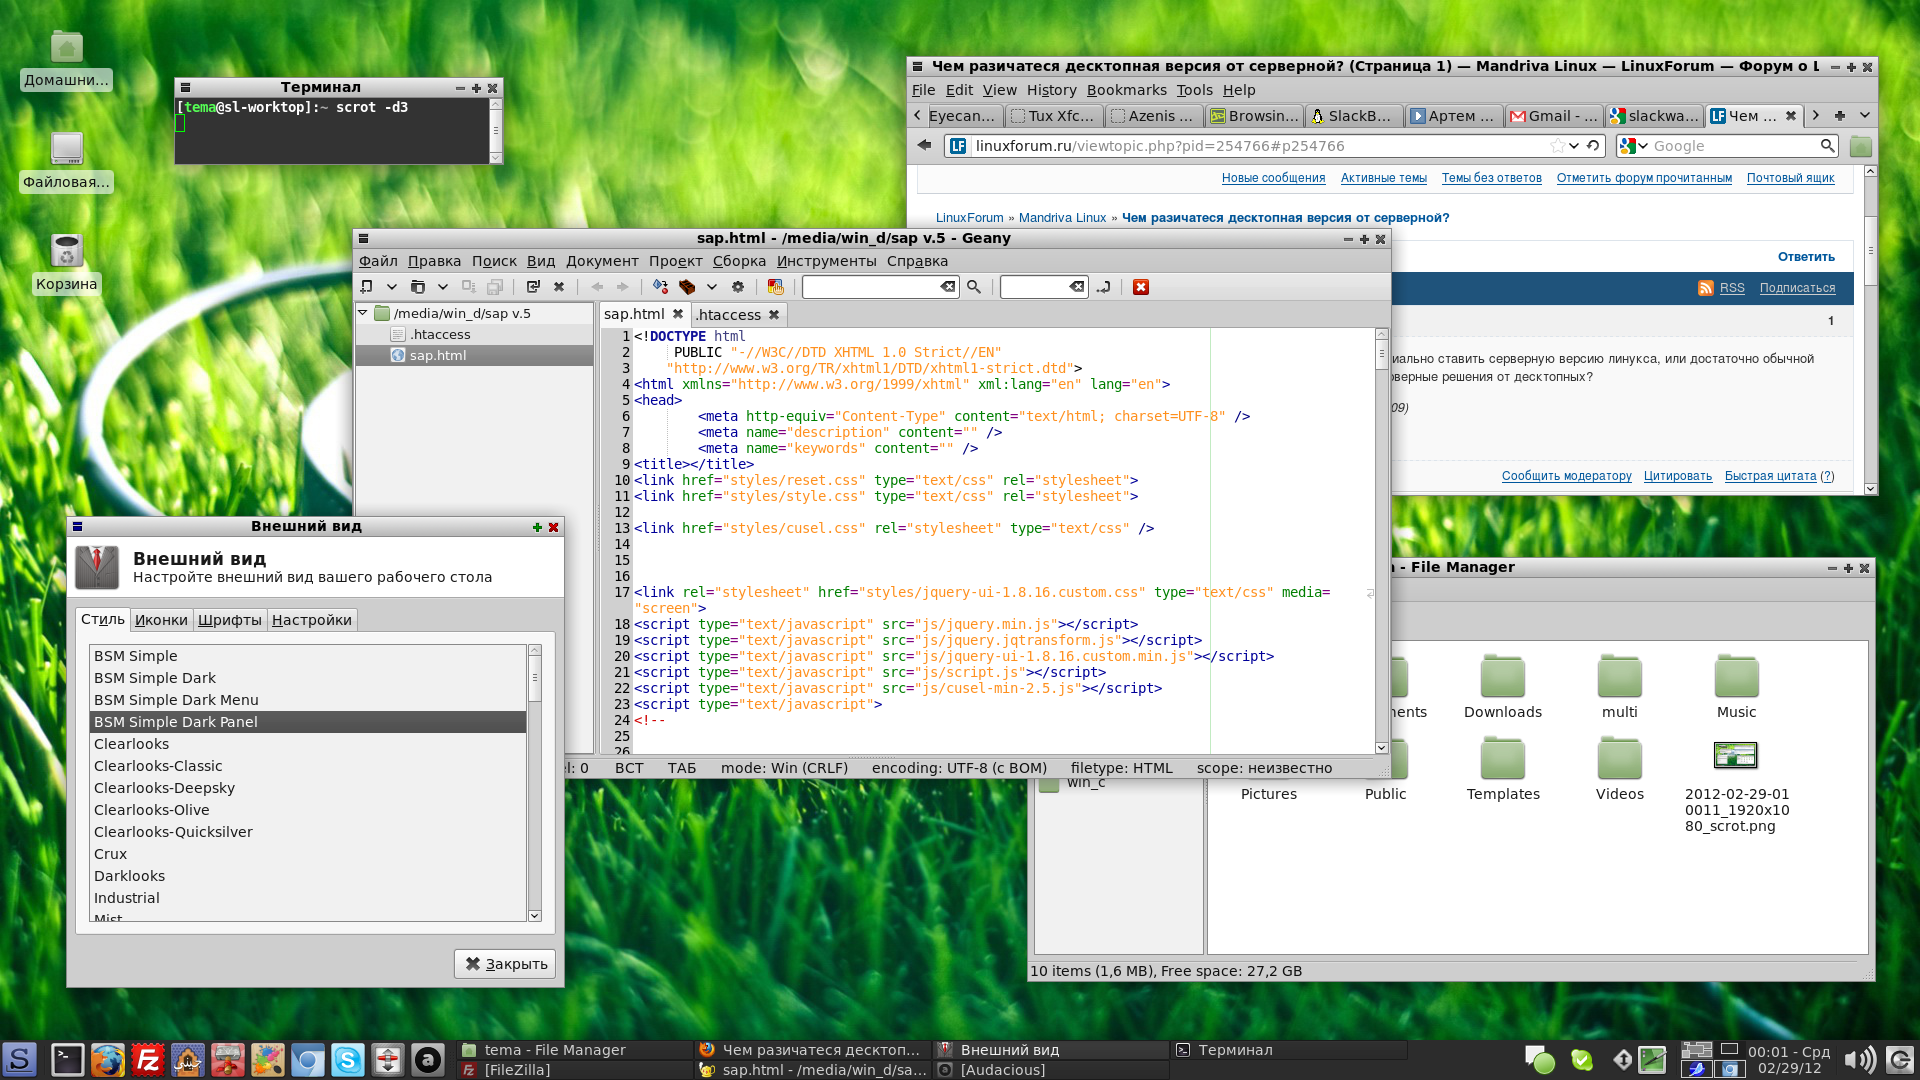Image resolution: width=1920 pixels, height=1080 pixels.
Task: Expand the recent files dropdown arrow in Geany
Action: 443,287
